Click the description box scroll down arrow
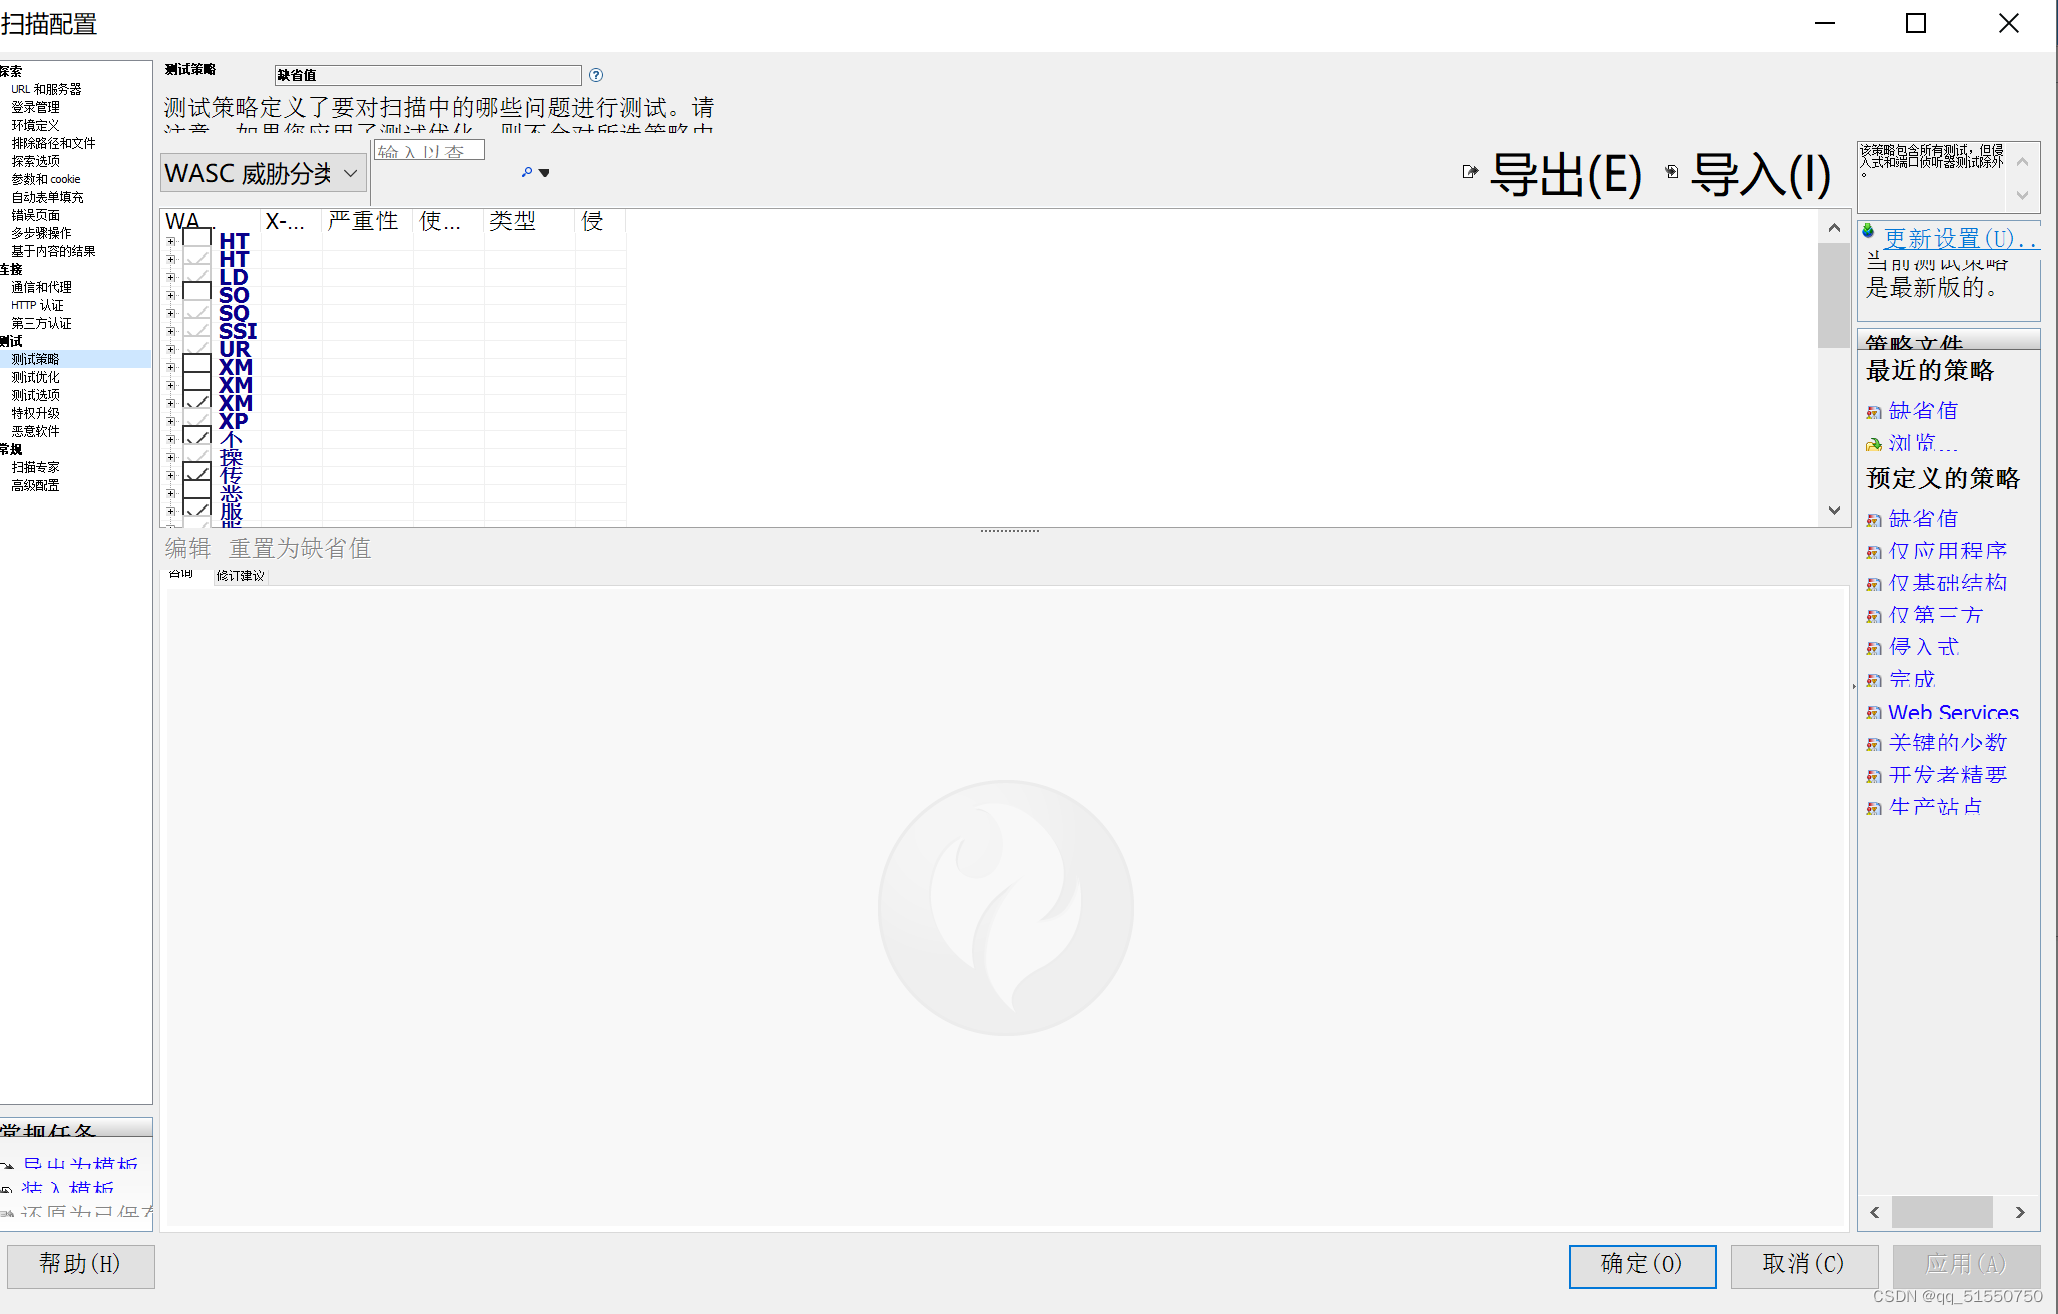This screenshot has width=2058, height=1314. click(x=2023, y=195)
